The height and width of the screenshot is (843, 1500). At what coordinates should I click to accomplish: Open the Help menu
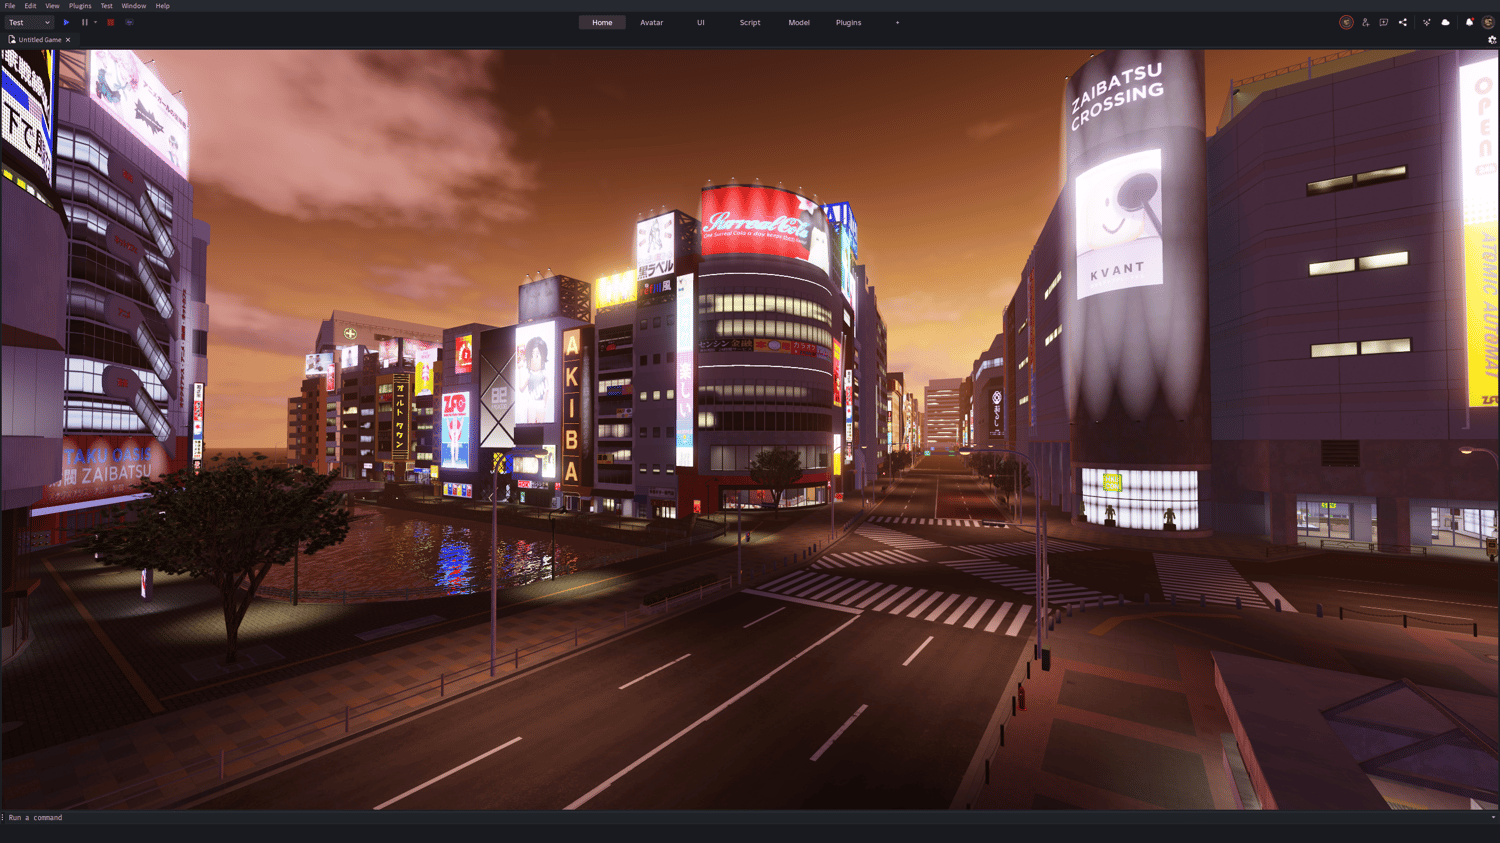click(162, 6)
